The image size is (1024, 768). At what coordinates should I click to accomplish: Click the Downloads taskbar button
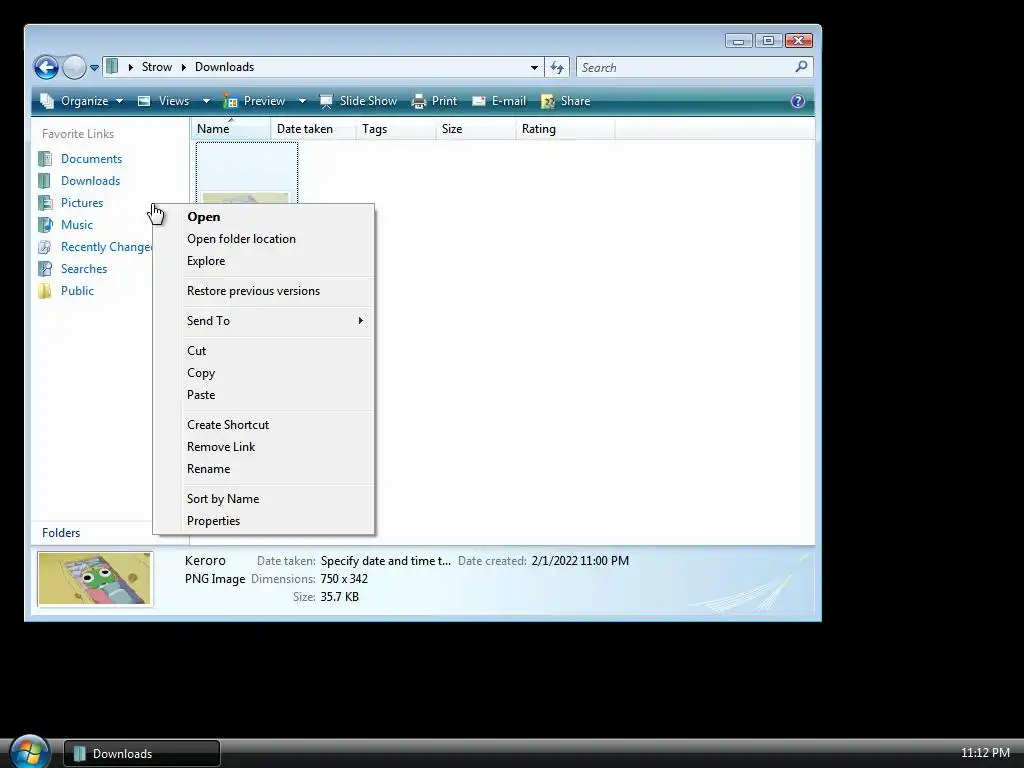click(142, 754)
